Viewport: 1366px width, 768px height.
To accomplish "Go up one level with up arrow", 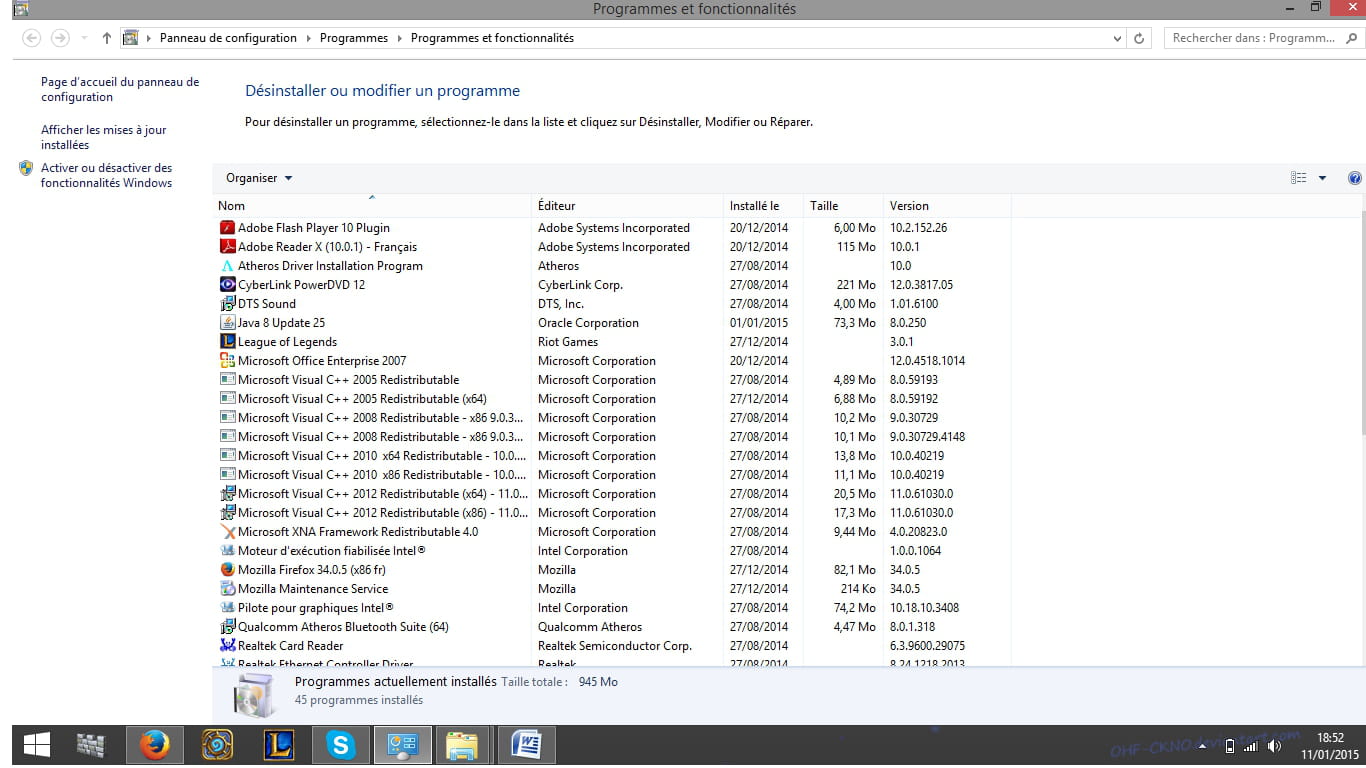I will tap(107, 38).
